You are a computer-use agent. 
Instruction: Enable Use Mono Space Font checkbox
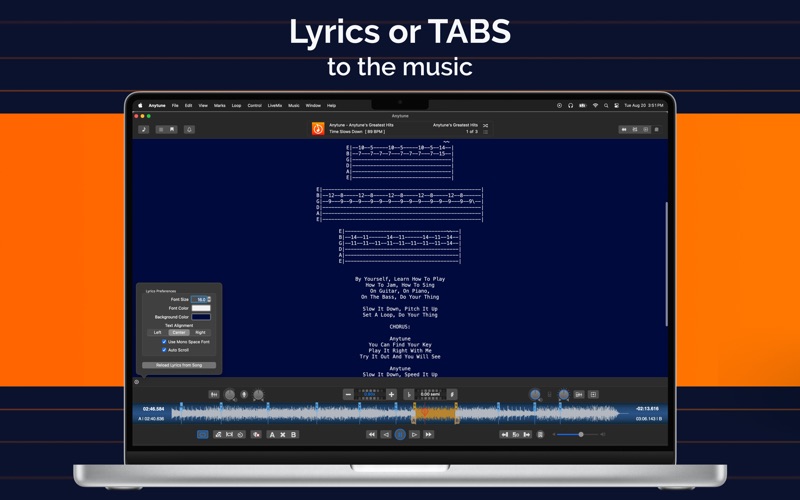click(x=164, y=342)
